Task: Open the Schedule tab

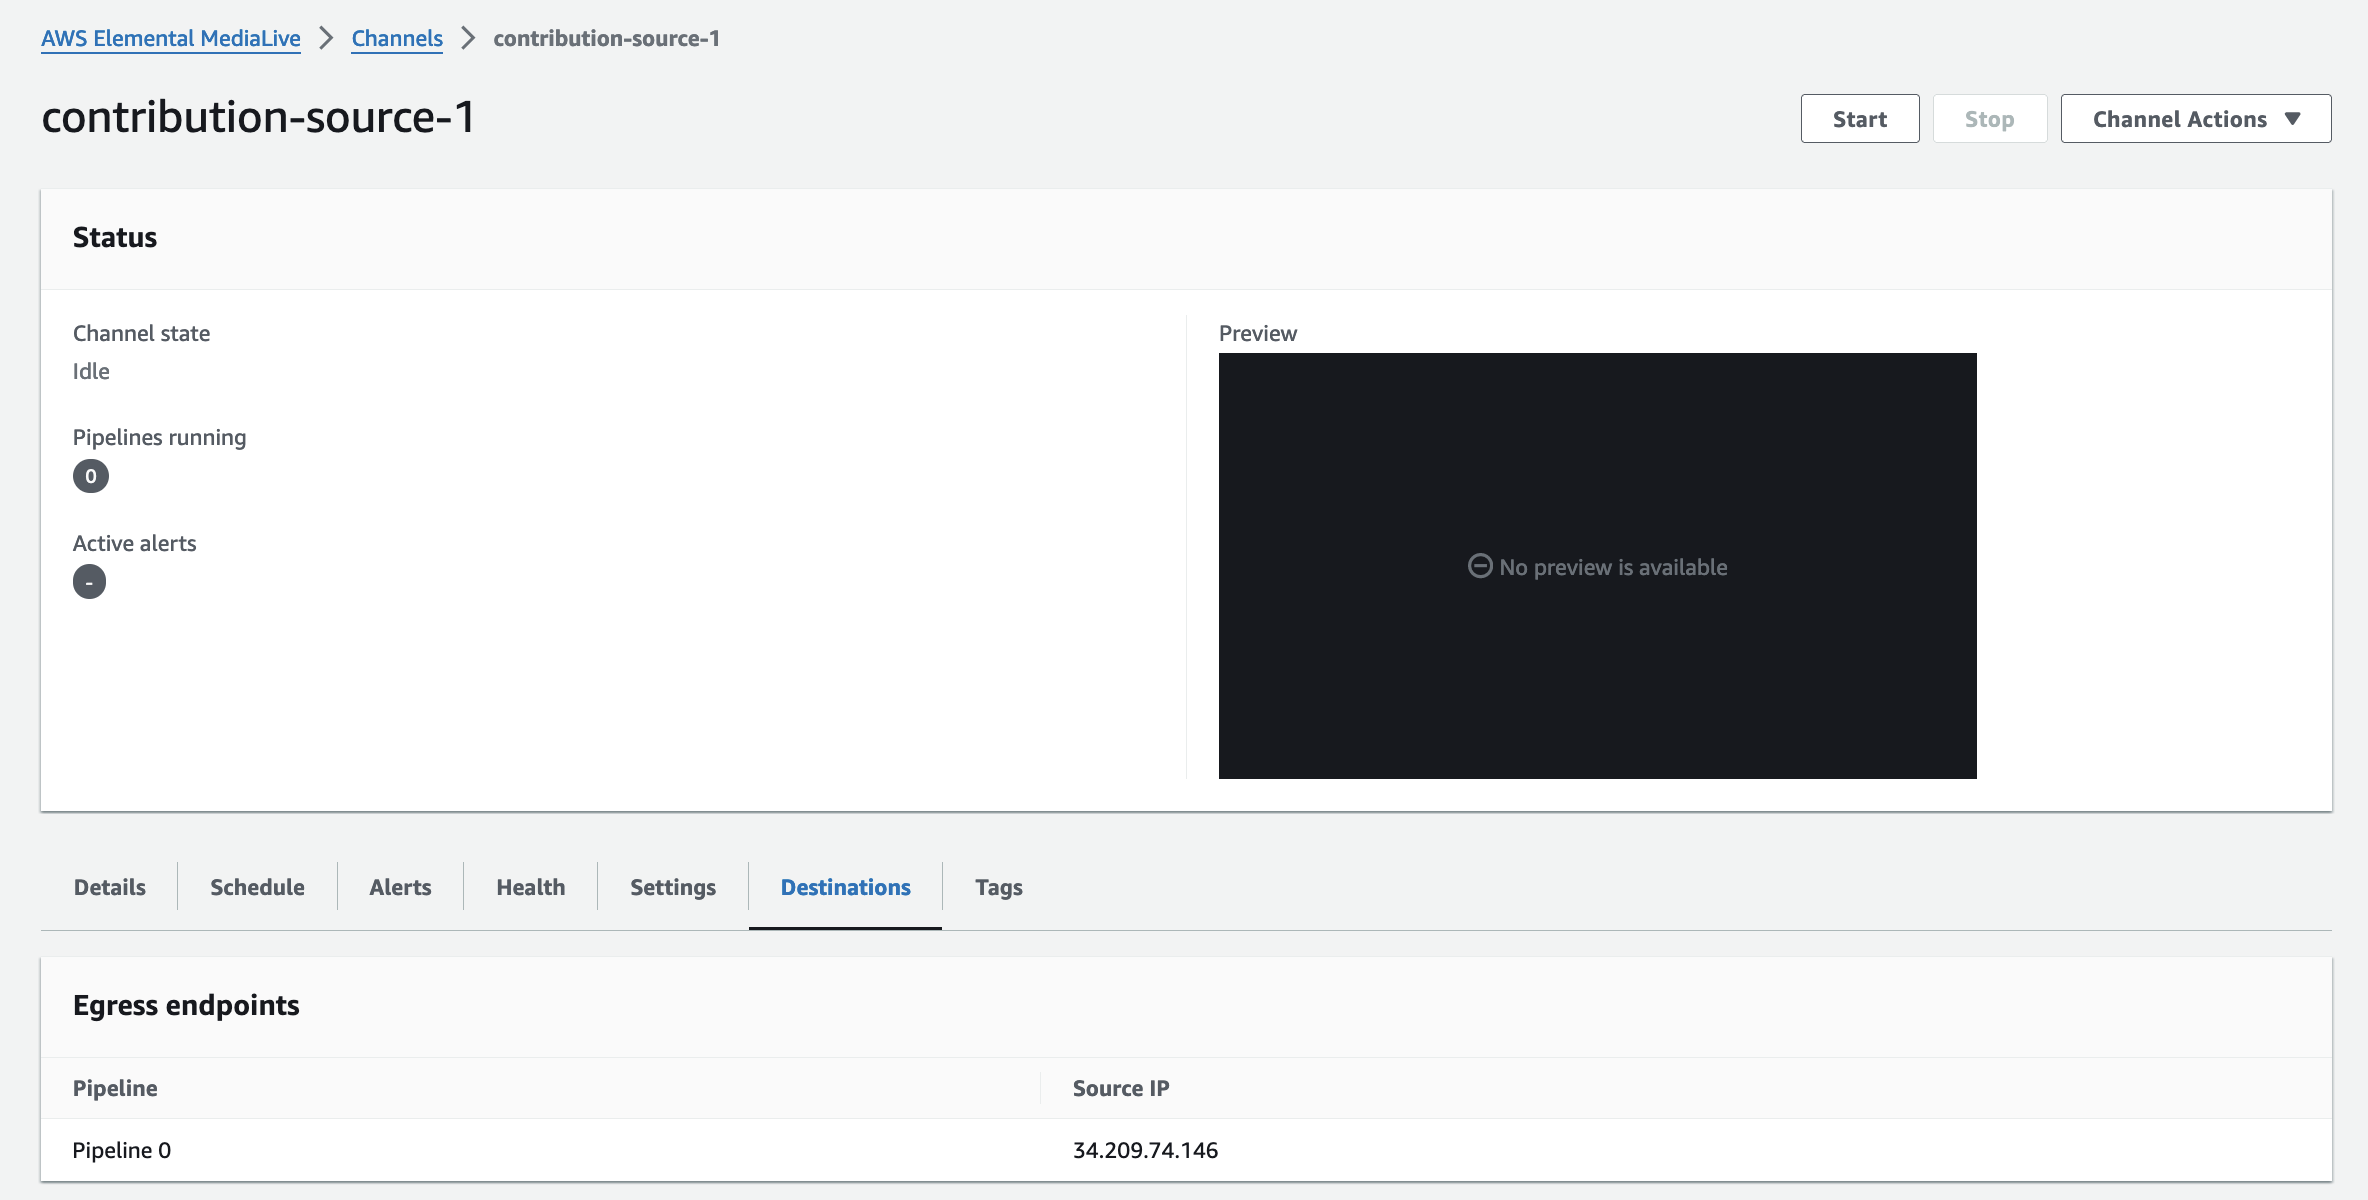Action: [x=257, y=887]
